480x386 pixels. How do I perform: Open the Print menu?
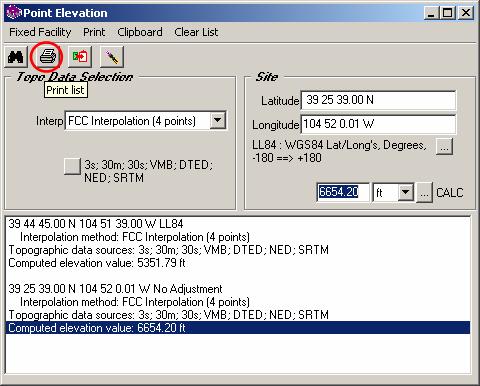[x=94, y=32]
